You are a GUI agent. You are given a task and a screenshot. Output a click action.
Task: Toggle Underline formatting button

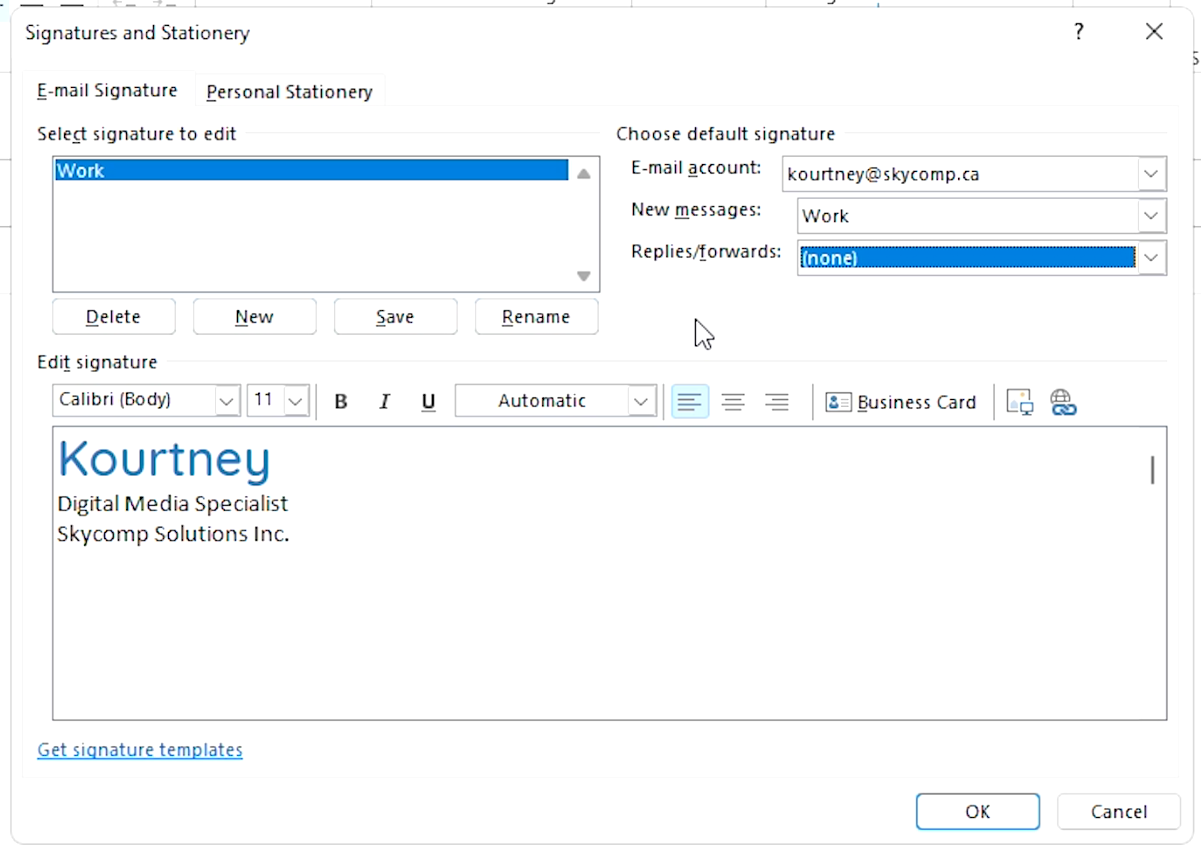tap(428, 401)
